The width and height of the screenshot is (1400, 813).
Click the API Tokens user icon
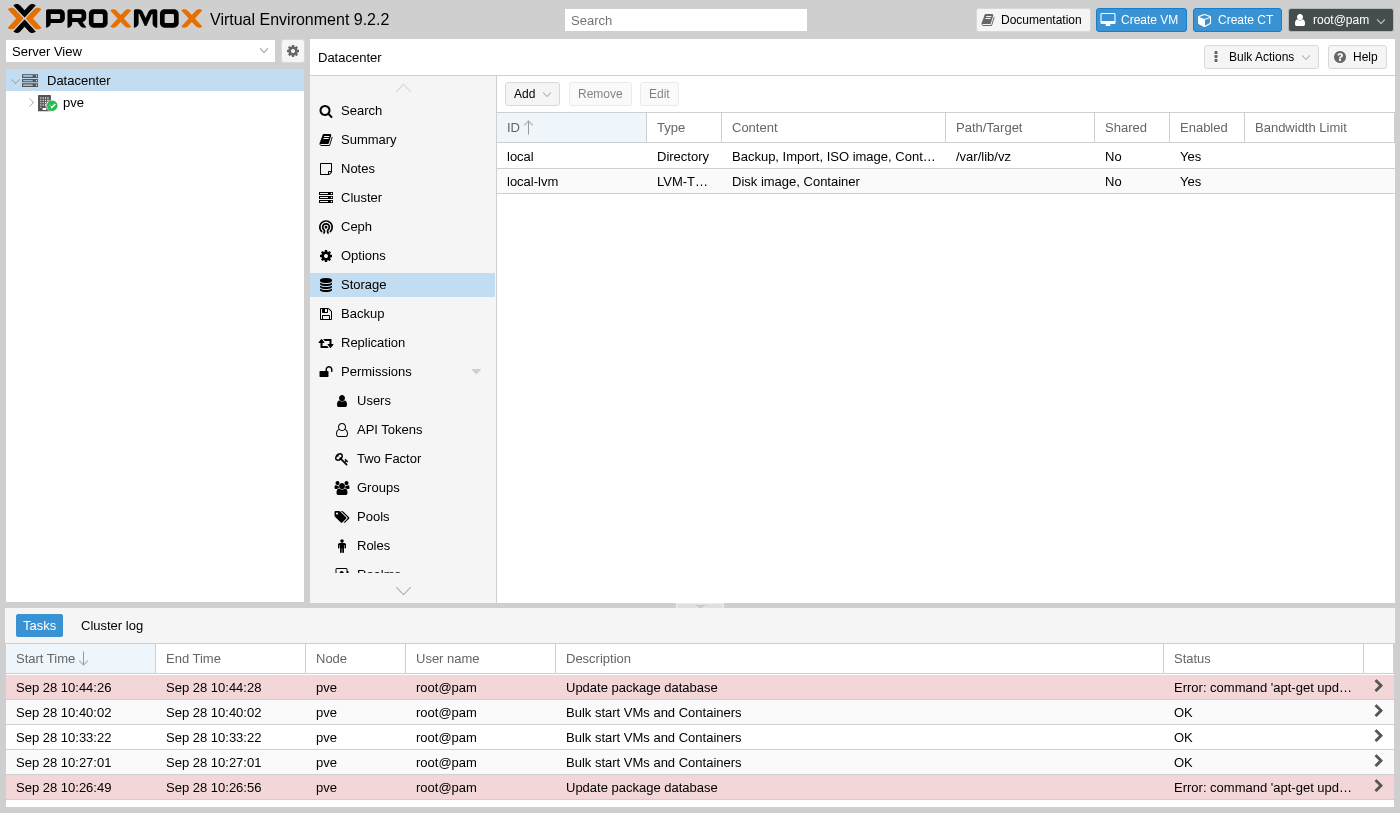click(342, 430)
